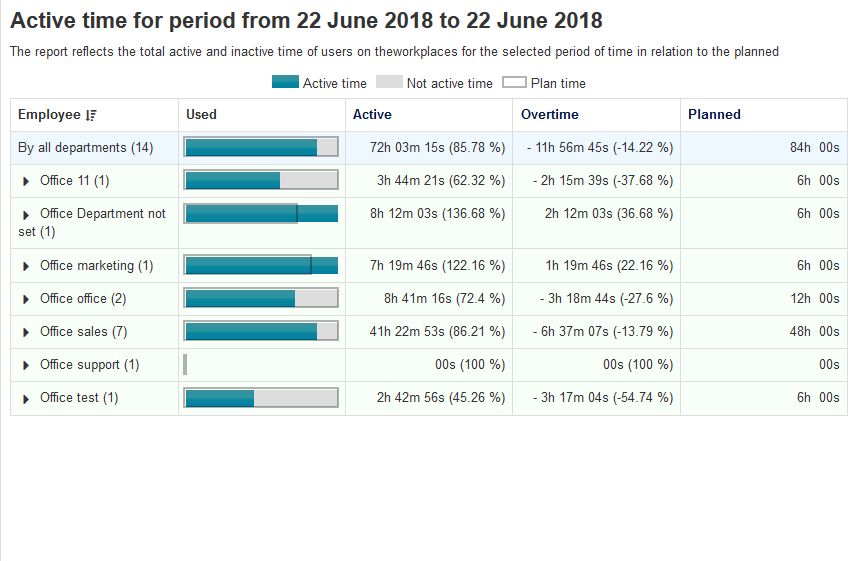Toggle Active time legend swatch
The image size is (854, 561).
pyautogui.click(x=285, y=83)
